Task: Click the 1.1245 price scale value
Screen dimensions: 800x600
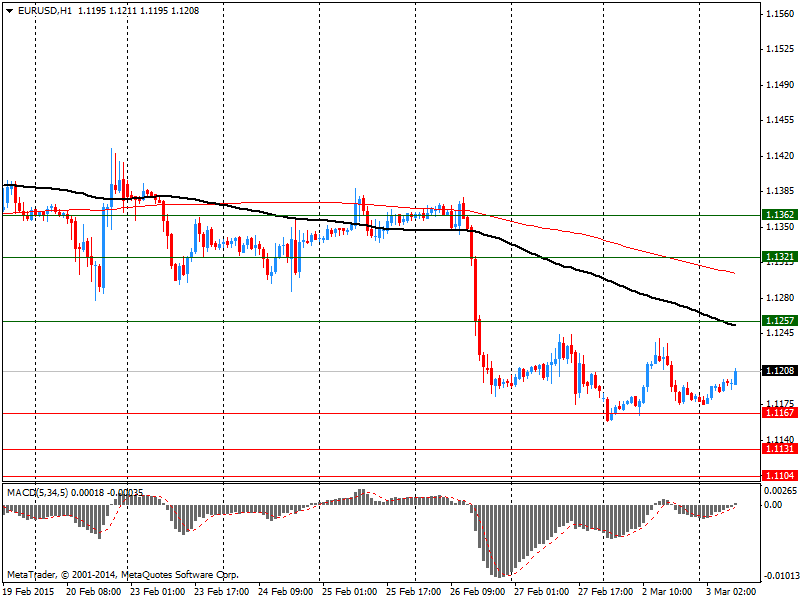Action: (x=781, y=333)
